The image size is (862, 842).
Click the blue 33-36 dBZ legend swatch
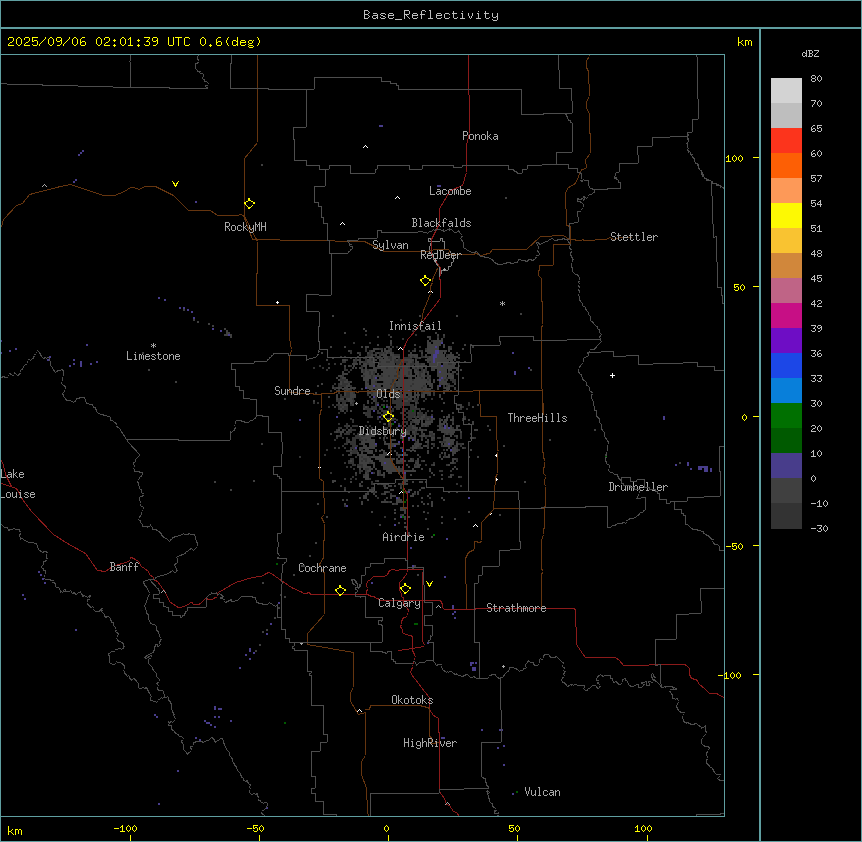click(786, 365)
